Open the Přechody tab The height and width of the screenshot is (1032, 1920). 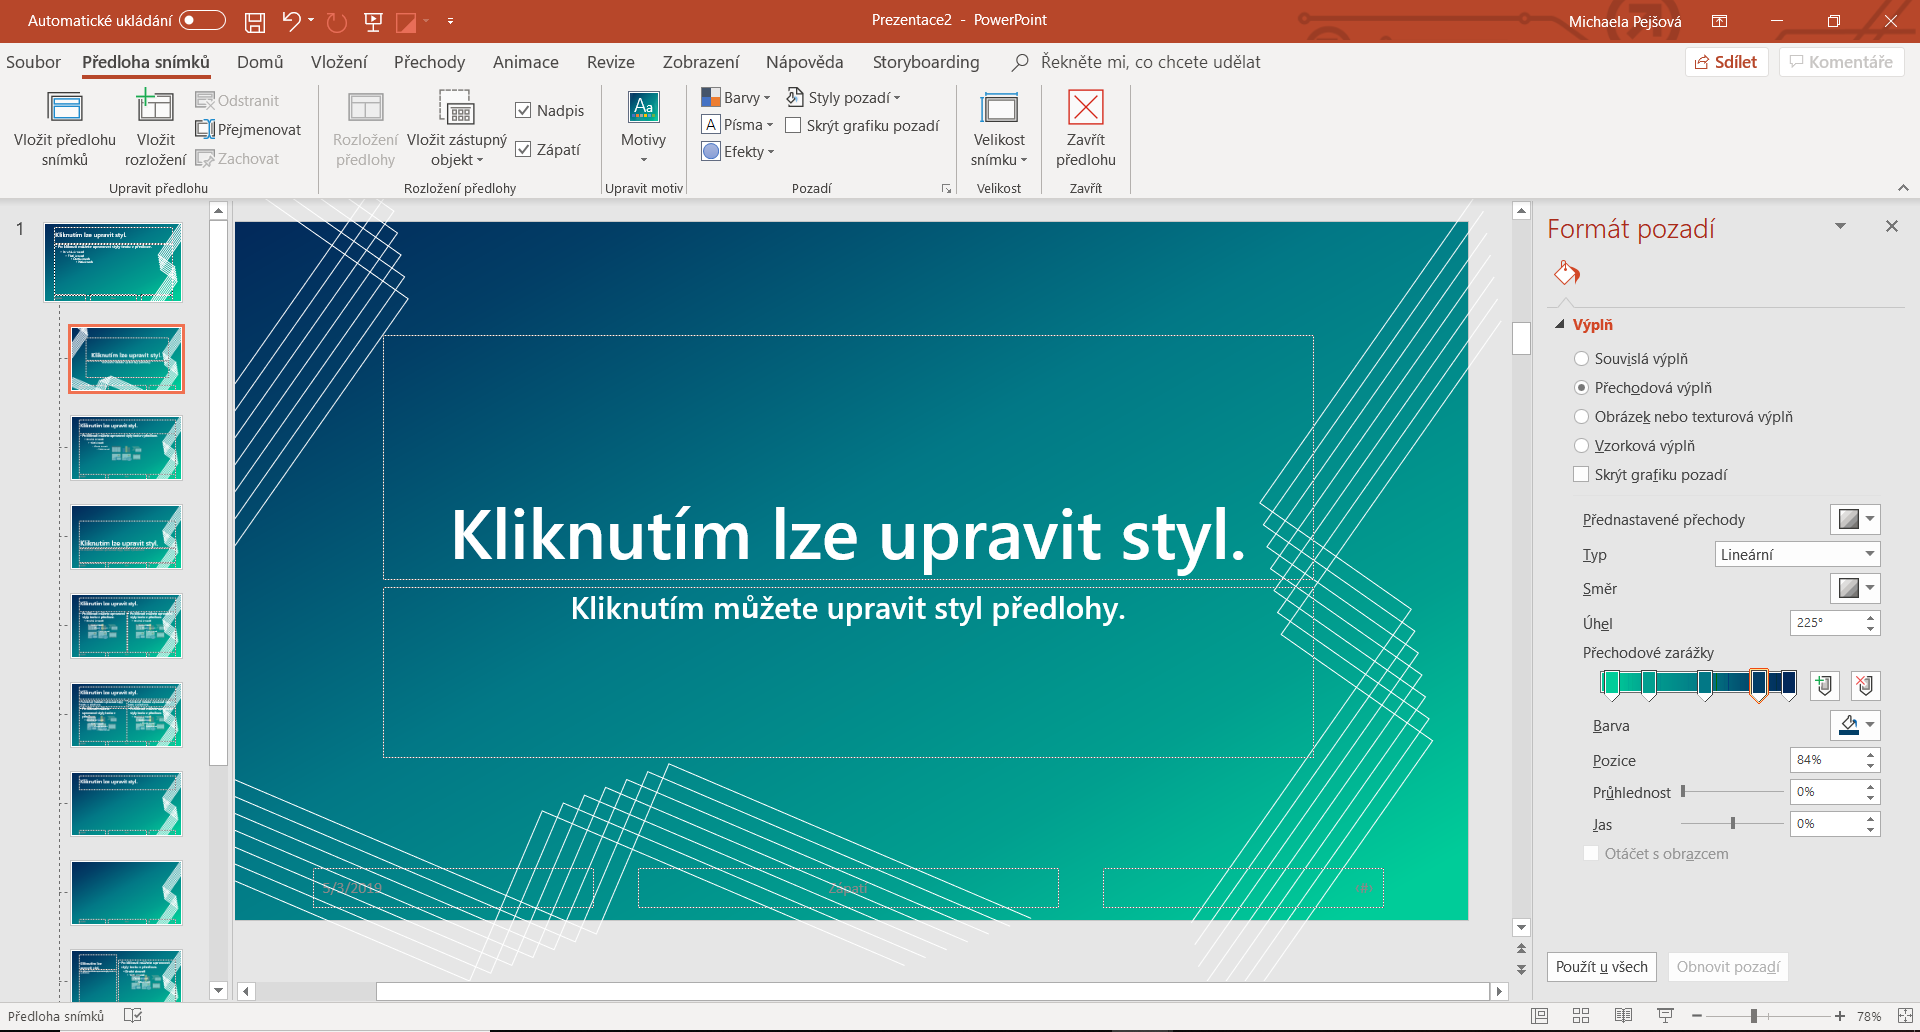[429, 62]
